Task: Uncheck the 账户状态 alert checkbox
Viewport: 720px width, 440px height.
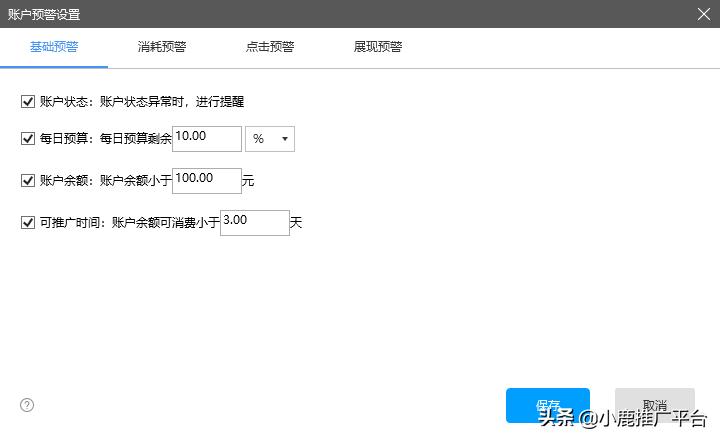Action: (28, 102)
